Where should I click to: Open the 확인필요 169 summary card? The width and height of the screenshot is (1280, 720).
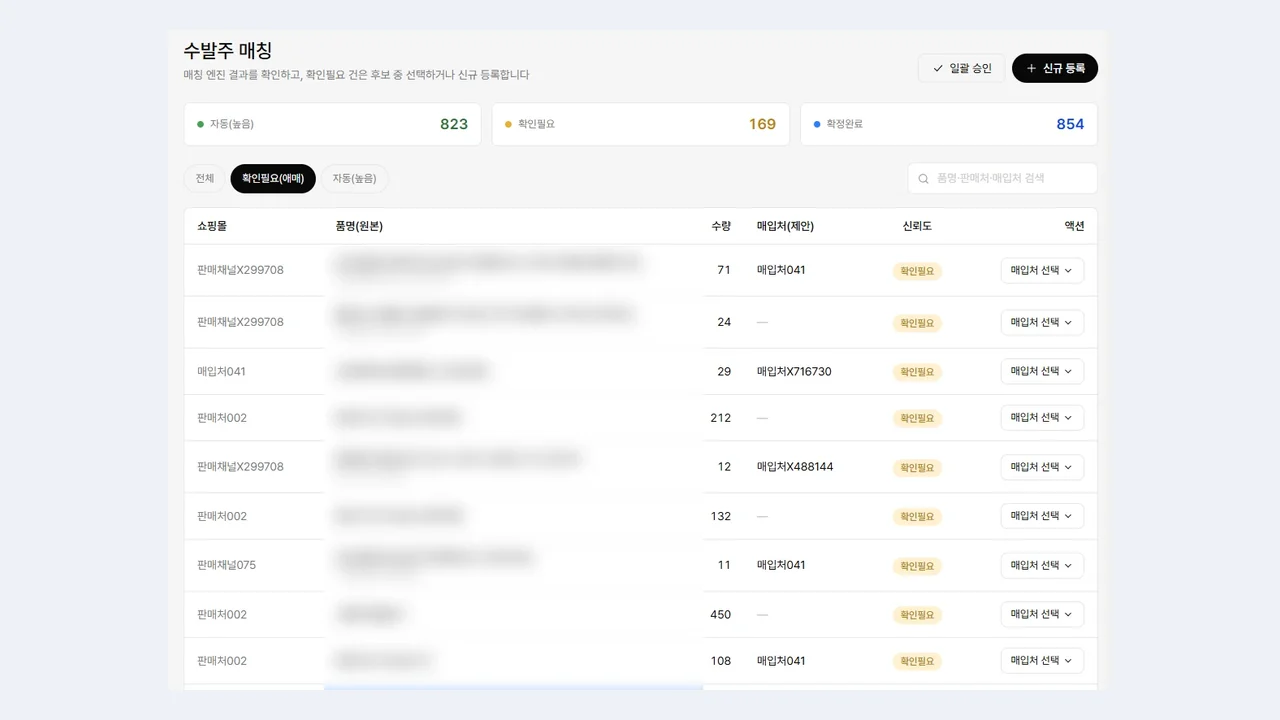(x=641, y=124)
